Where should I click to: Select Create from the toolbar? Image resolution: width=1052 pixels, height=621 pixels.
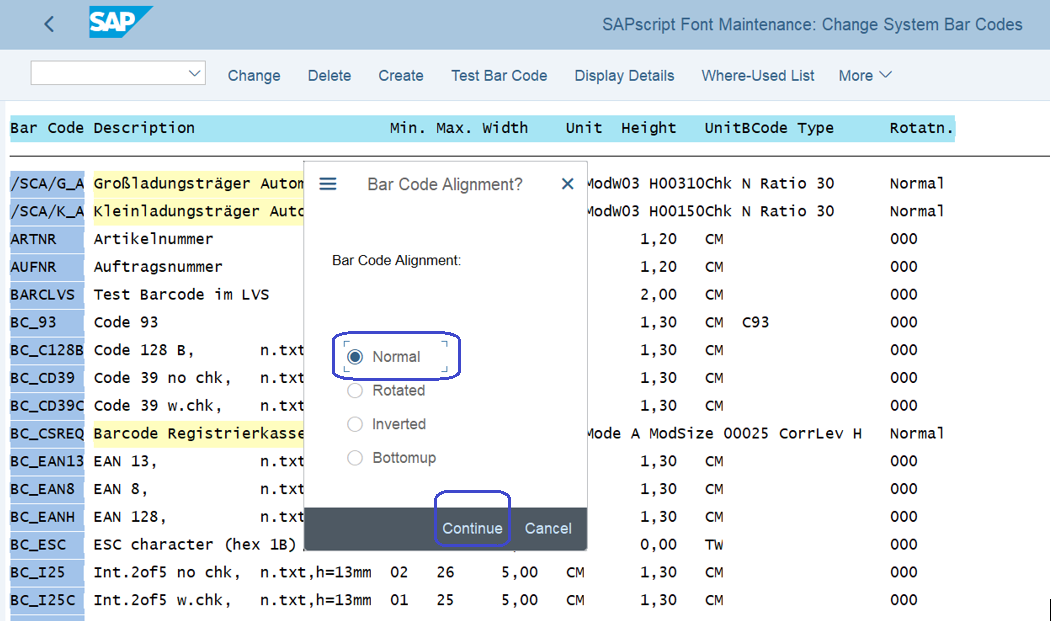[400, 75]
